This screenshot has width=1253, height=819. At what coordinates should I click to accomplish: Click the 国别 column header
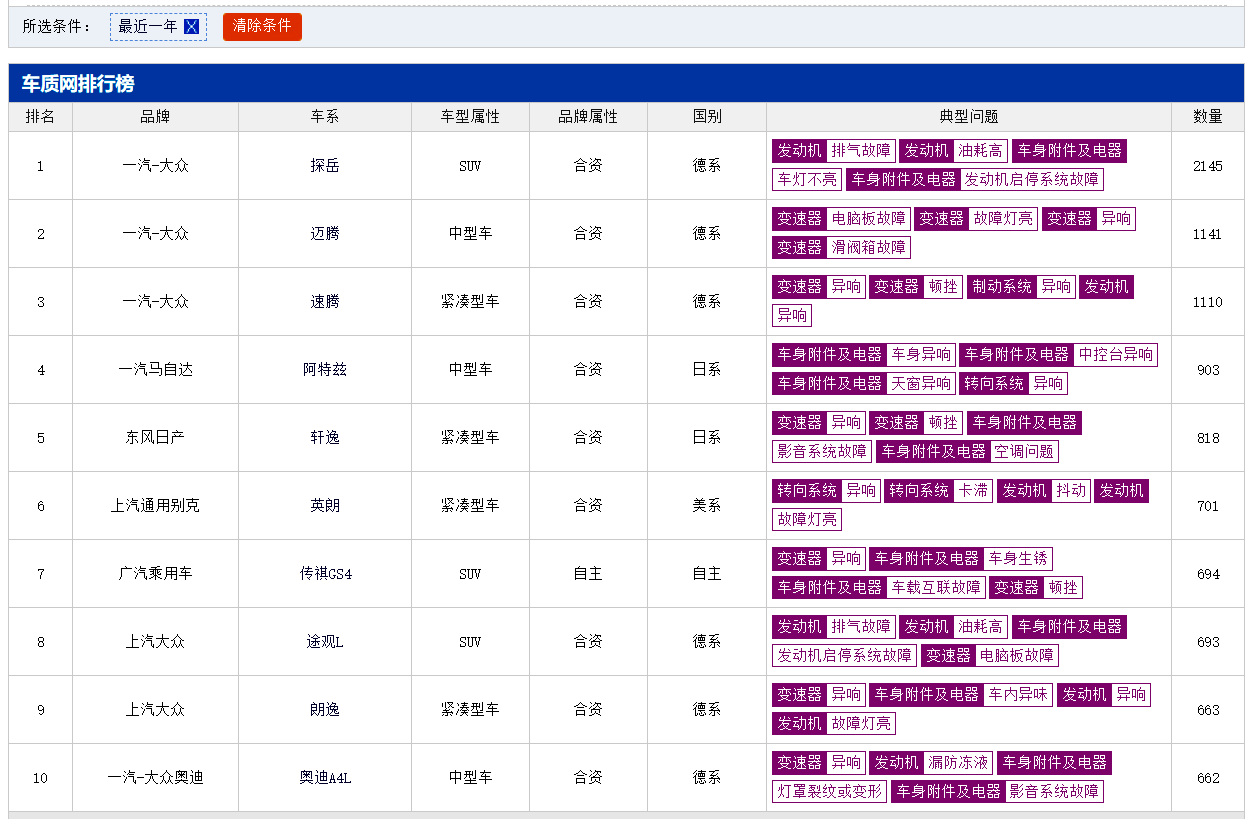coord(707,117)
